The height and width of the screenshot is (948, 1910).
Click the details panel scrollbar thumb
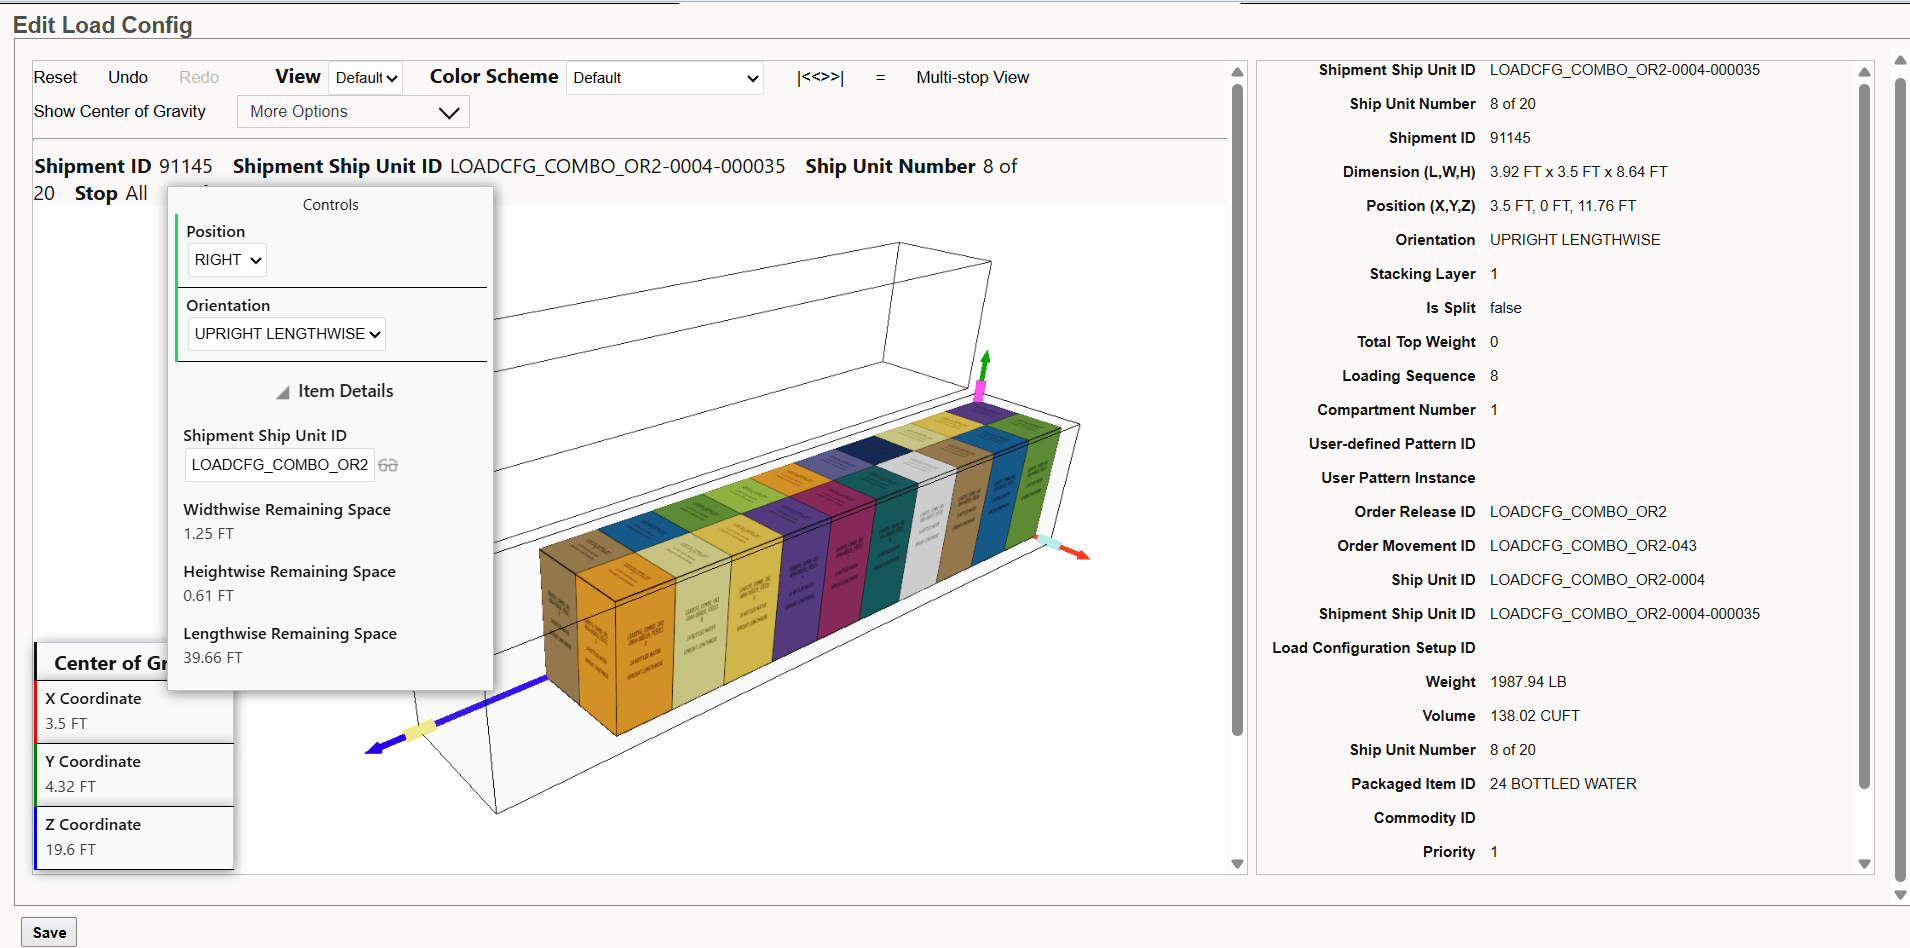point(1864,436)
